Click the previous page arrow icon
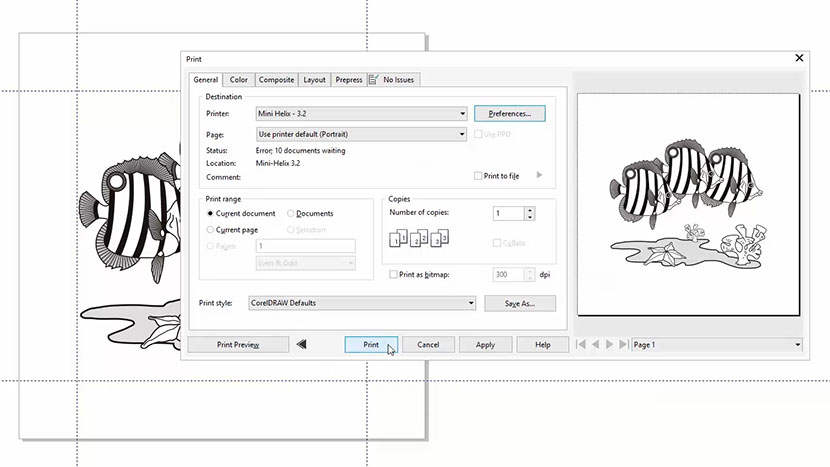The image size is (830, 467). point(596,344)
